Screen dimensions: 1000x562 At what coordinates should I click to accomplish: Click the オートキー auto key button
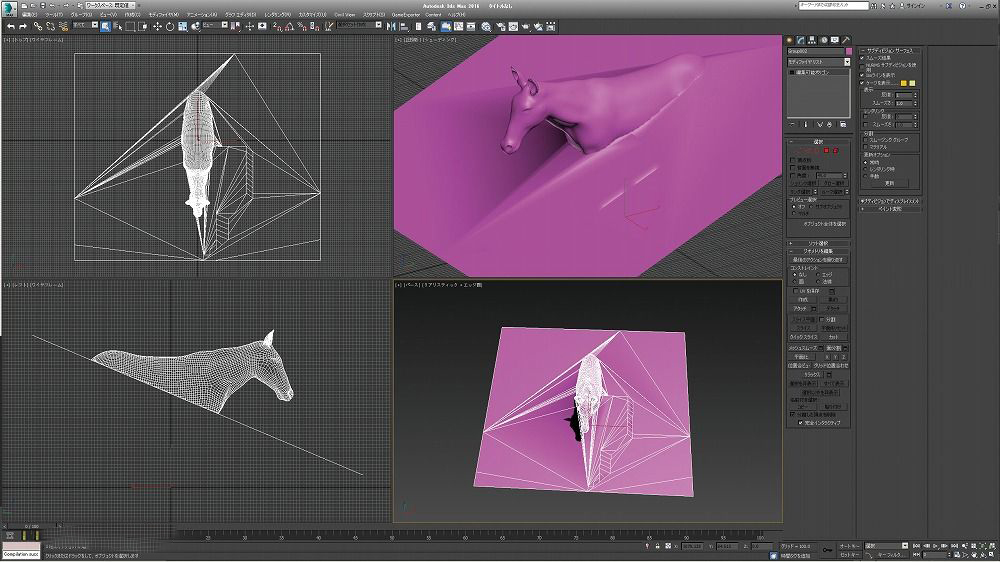[848, 546]
